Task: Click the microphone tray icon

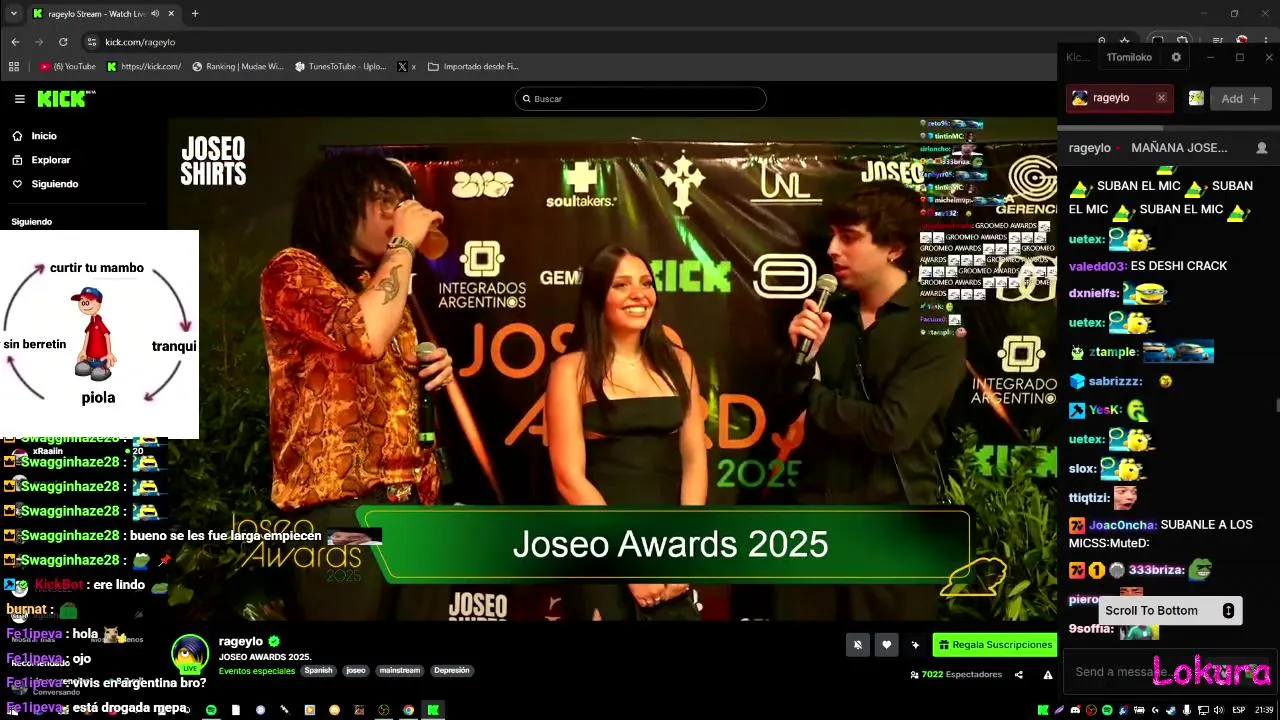Action: click(1187, 710)
